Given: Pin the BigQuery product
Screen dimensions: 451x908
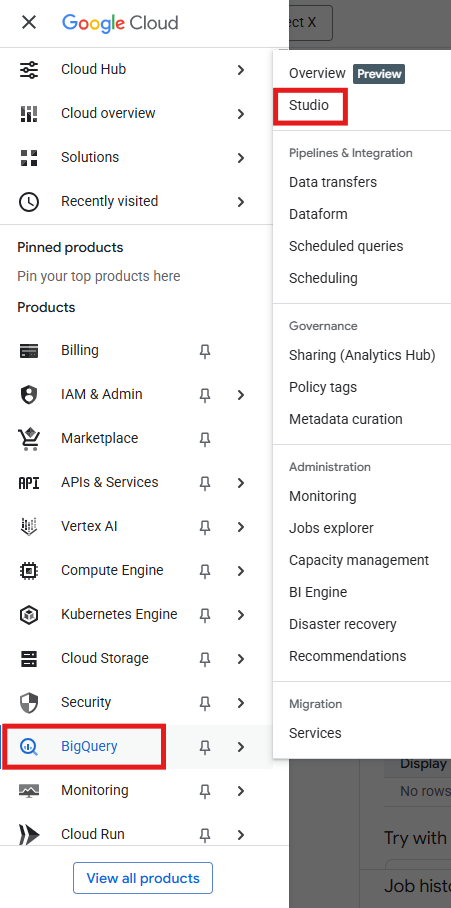Looking at the screenshot, I should [204, 747].
